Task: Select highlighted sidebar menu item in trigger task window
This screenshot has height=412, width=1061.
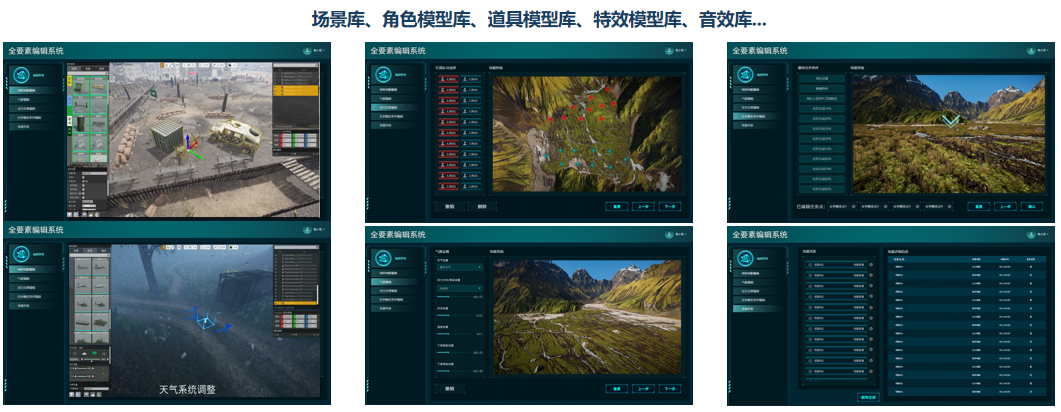Action: (x=756, y=116)
